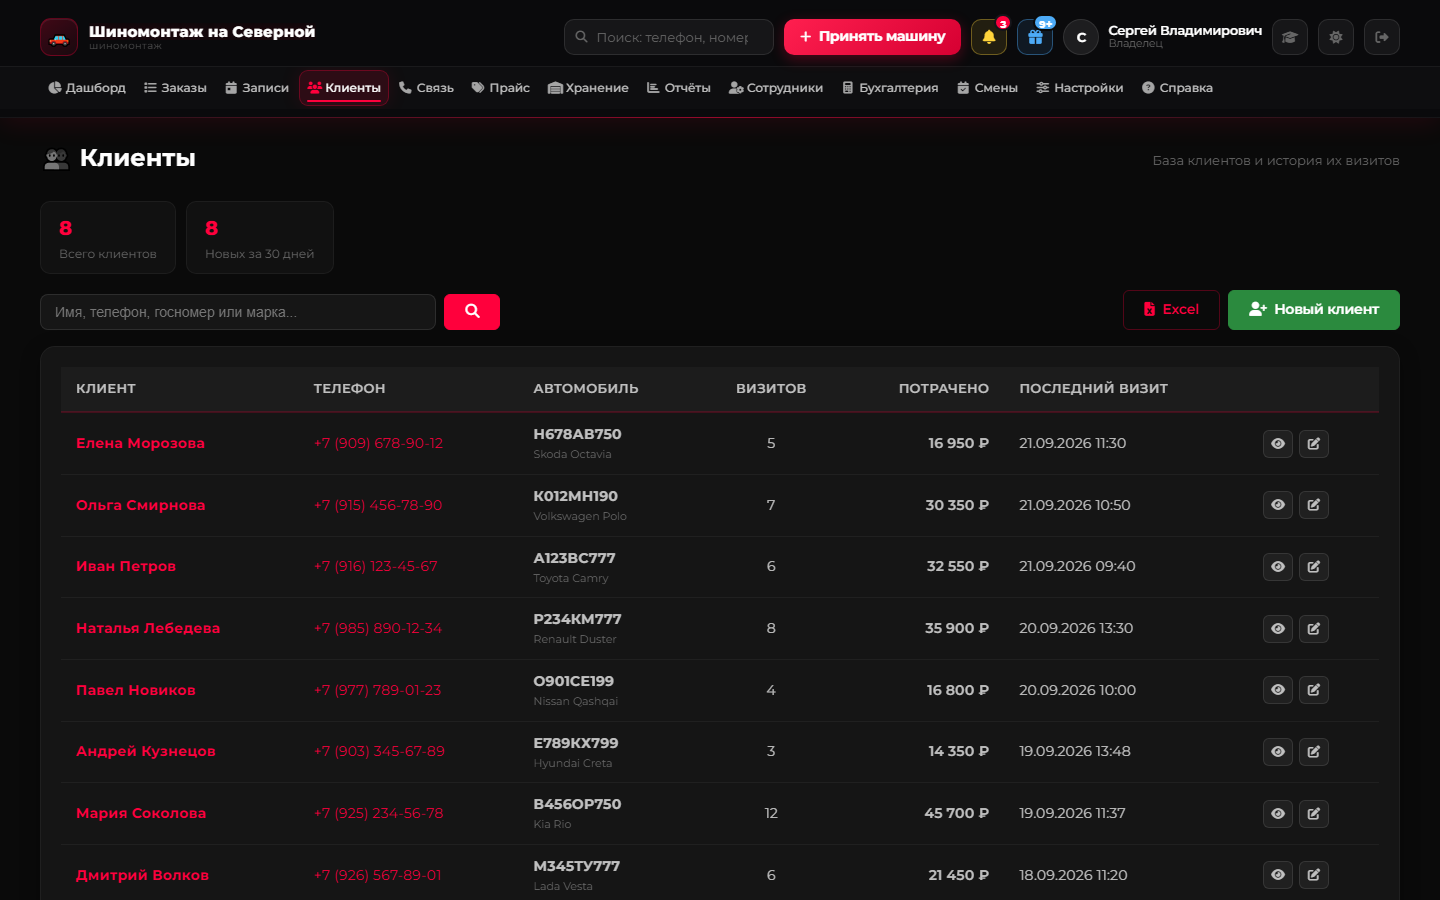Click license plate О901СЕ199
Screen dimensions: 1440x900
click(x=574, y=681)
